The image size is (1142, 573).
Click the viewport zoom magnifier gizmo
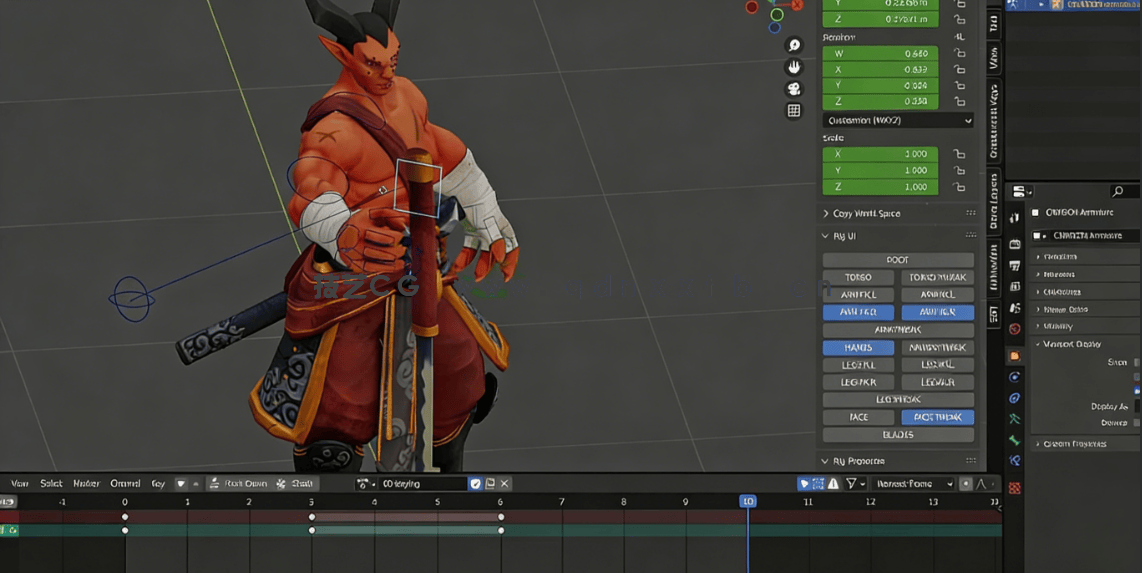pos(794,45)
